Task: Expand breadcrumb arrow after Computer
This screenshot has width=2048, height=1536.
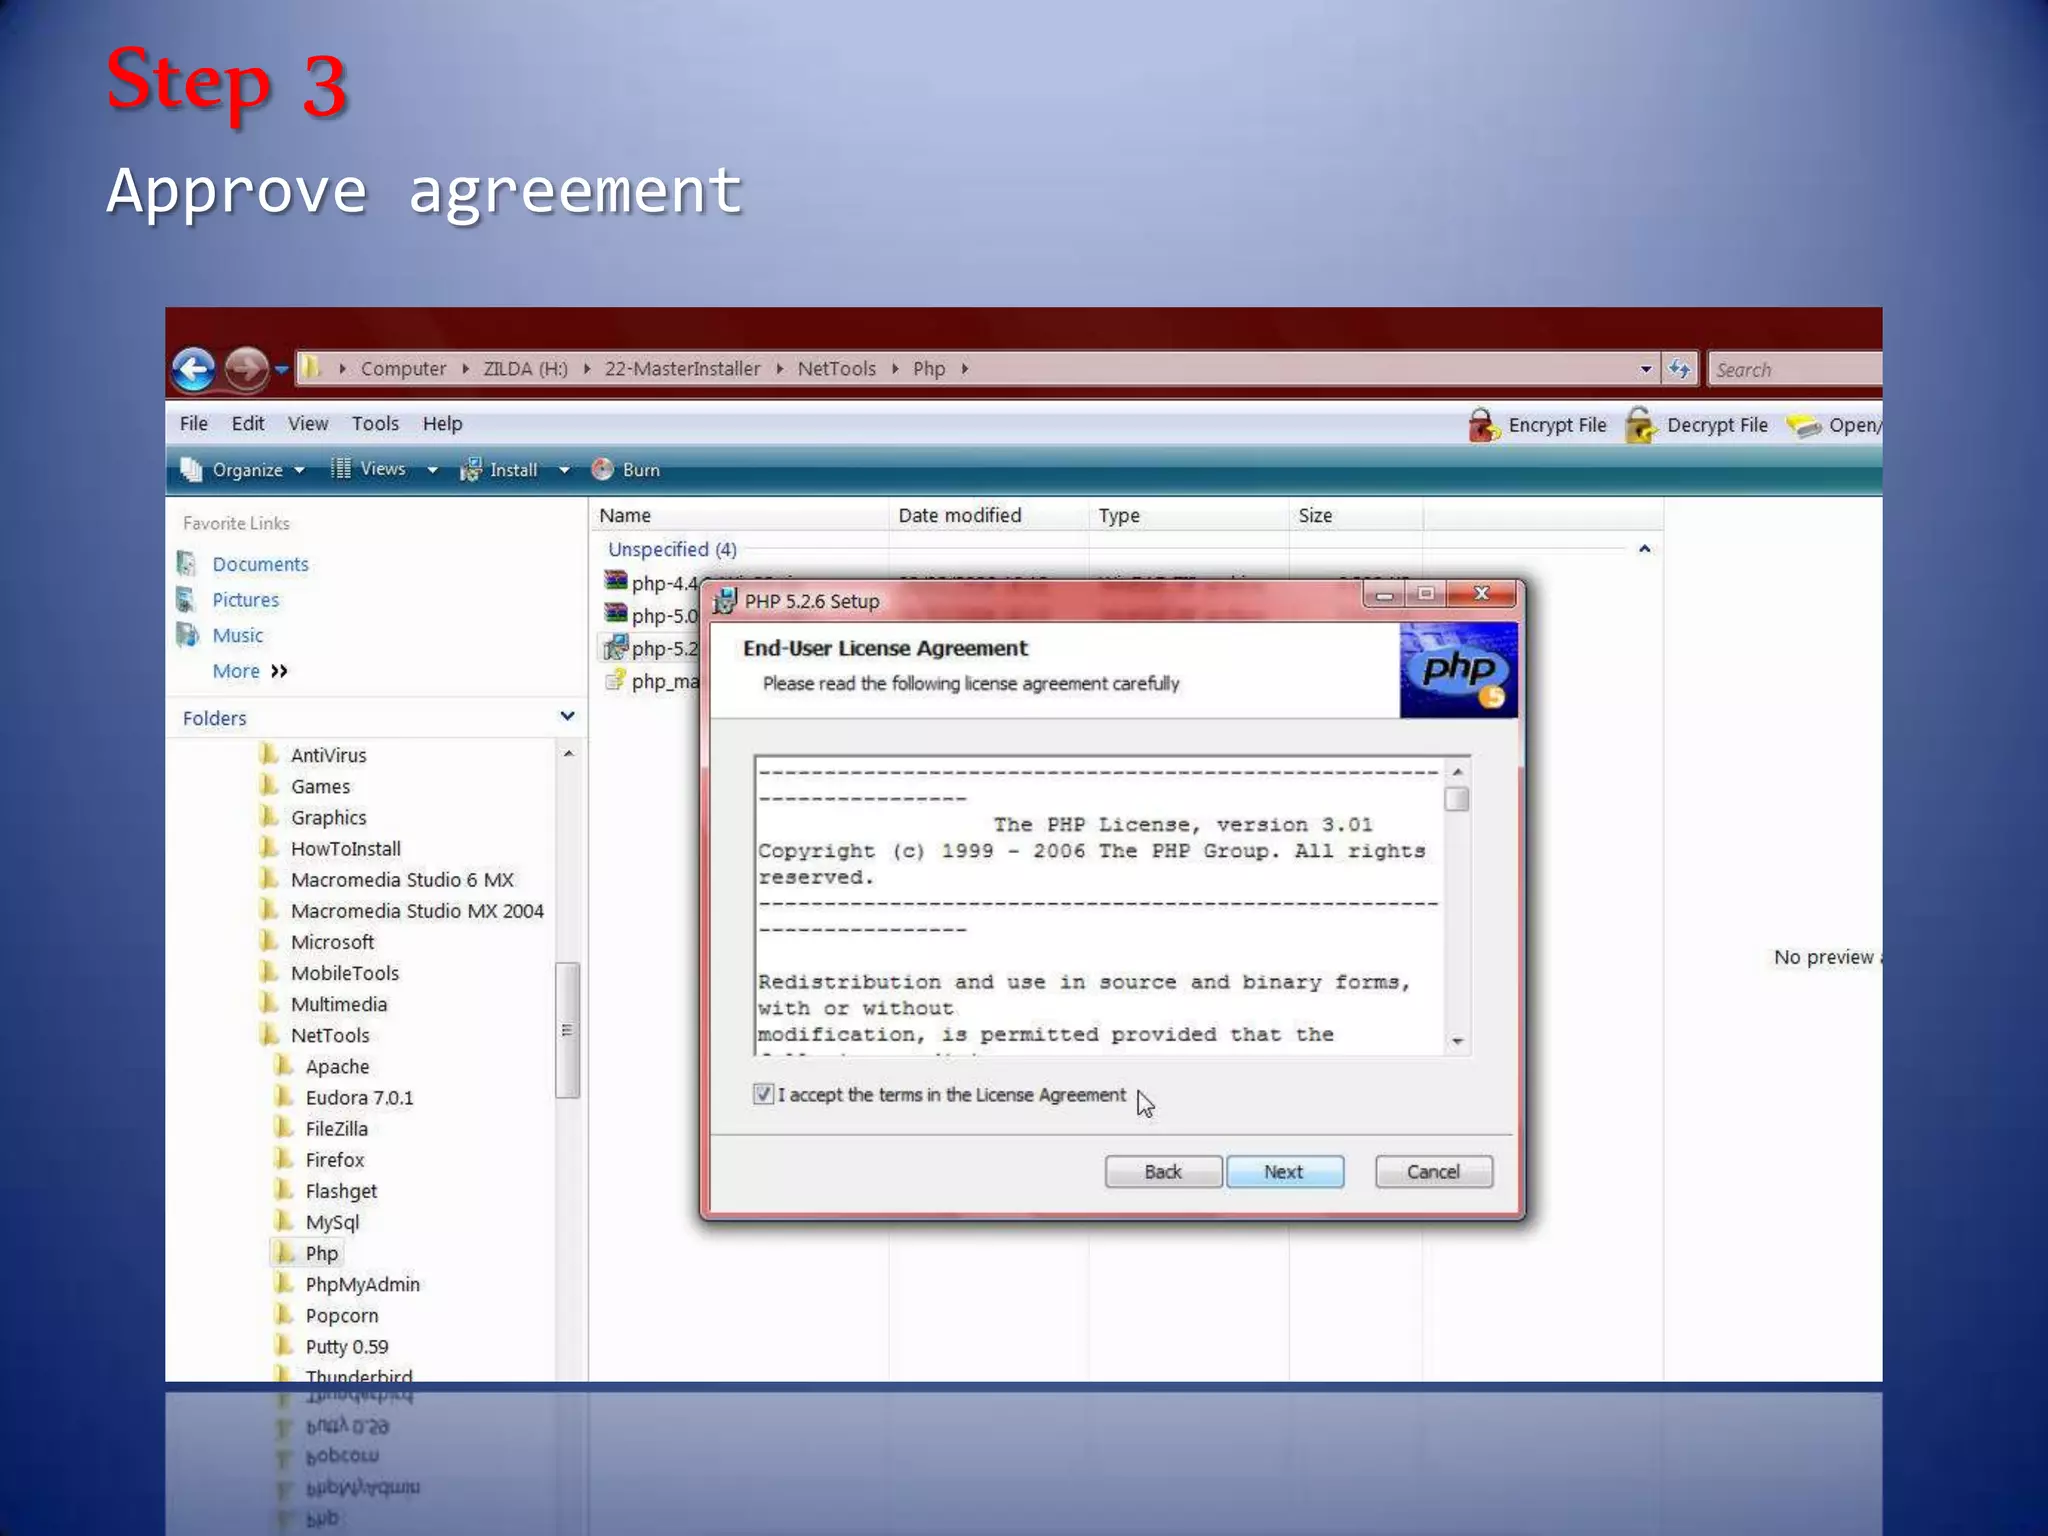Action: click(x=465, y=369)
